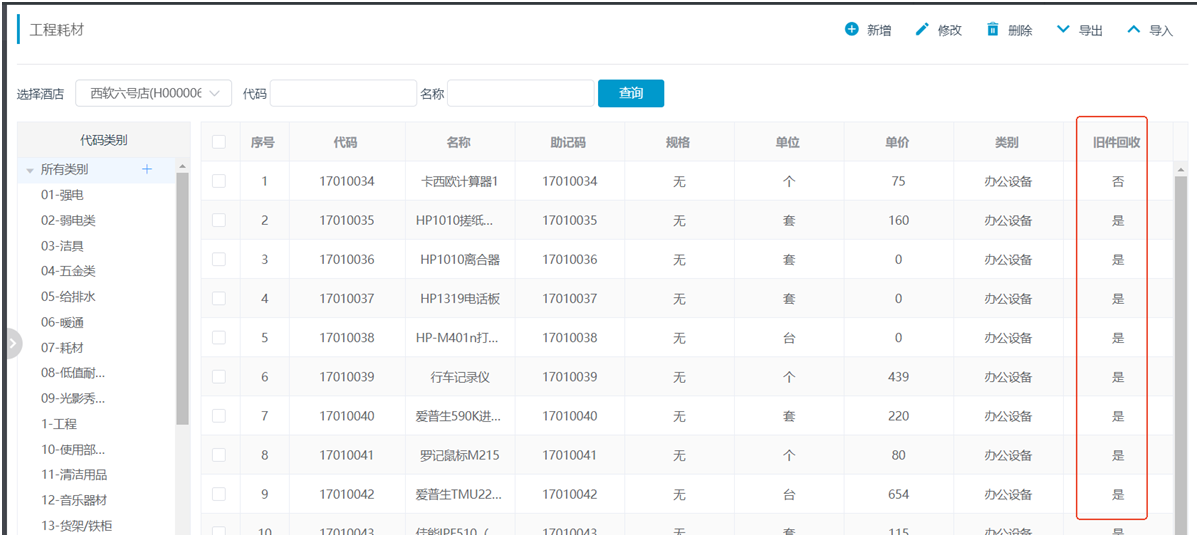Click into the 名称 search field

tap(520, 93)
